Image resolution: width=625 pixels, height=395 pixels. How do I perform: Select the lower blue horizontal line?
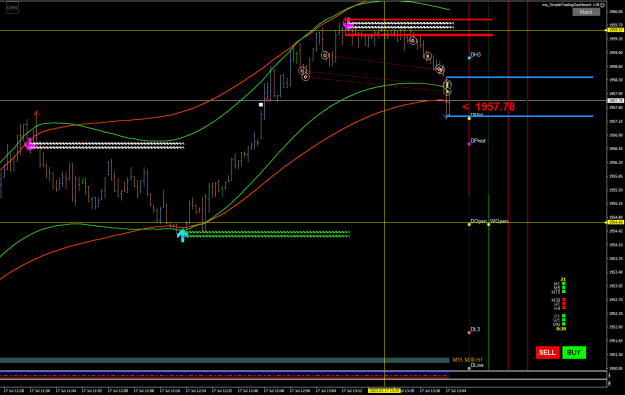pyautogui.click(x=519, y=116)
